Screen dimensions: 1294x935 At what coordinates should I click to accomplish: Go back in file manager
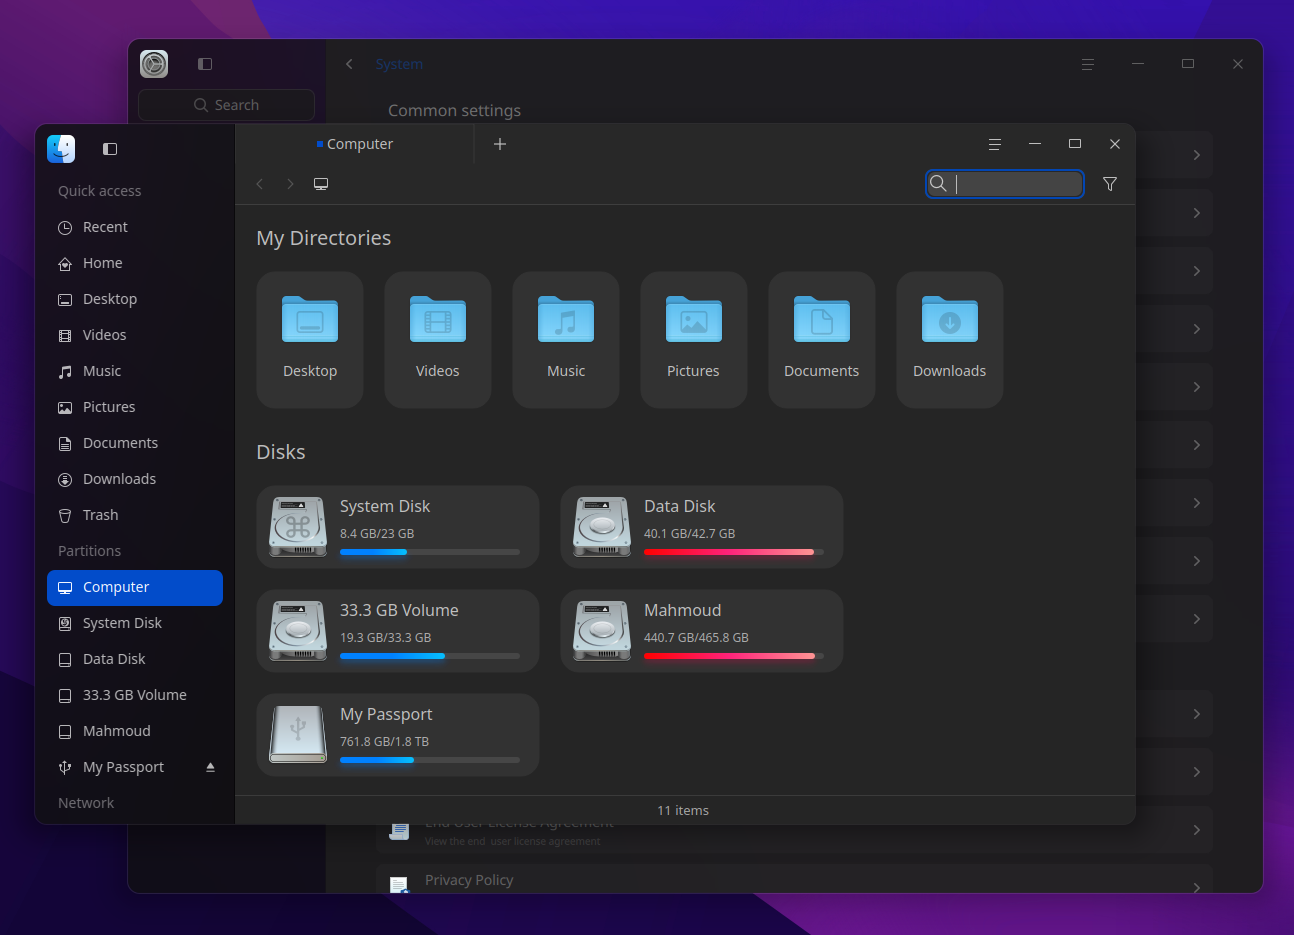pos(260,184)
